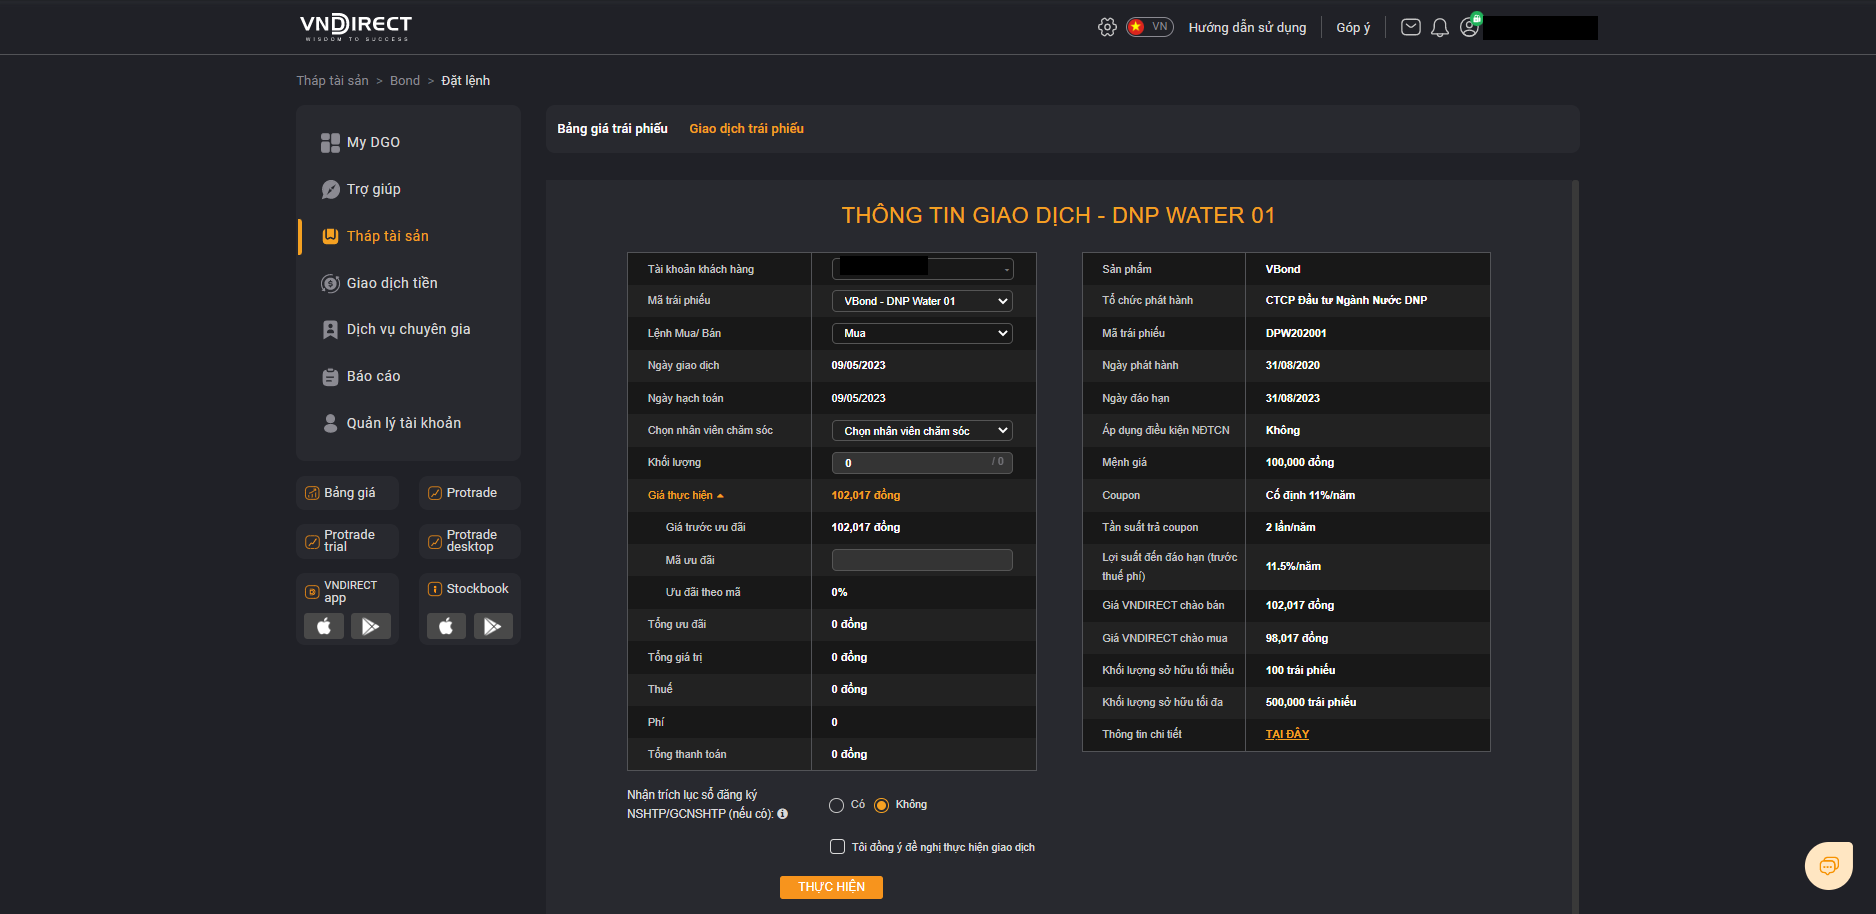
Task: Click the Ngày đáo hạn value 31/08/2023
Action: coord(1293,398)
